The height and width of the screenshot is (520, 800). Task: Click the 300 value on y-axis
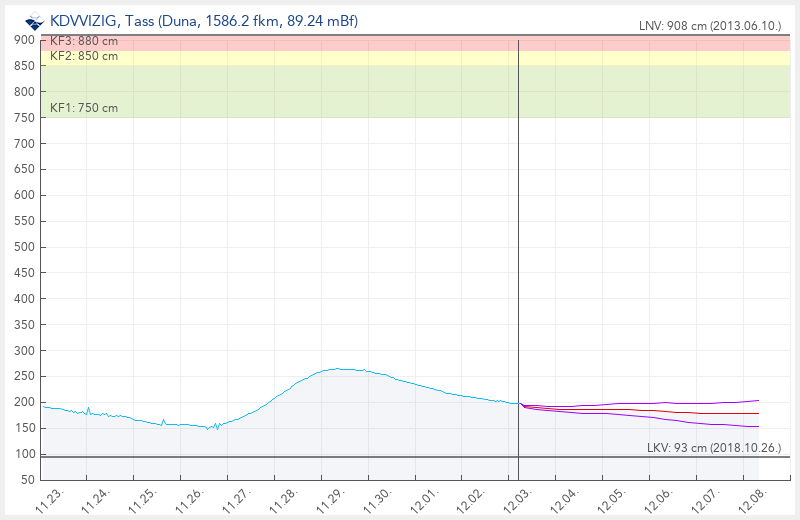click(x=25, y=350)
